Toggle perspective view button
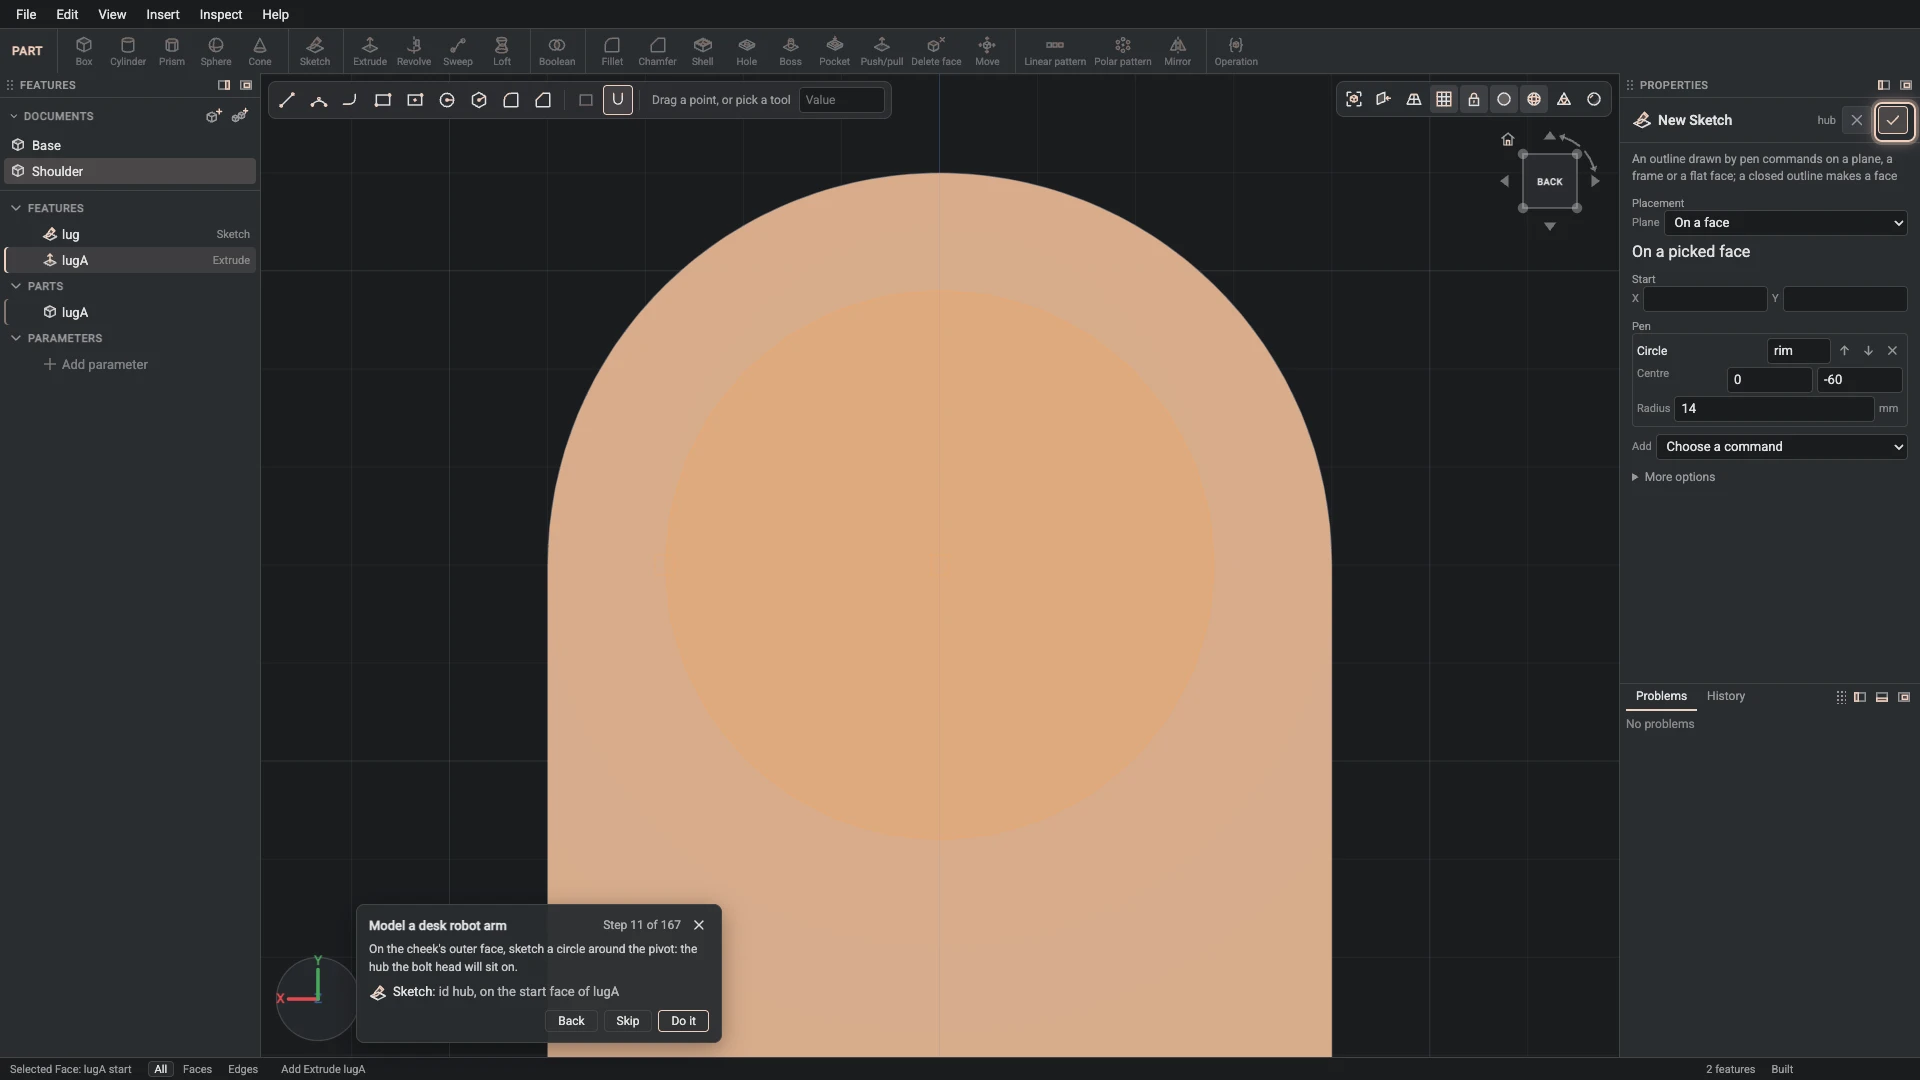This screenshot has width=1920, height=1080. coord(1414,99)
